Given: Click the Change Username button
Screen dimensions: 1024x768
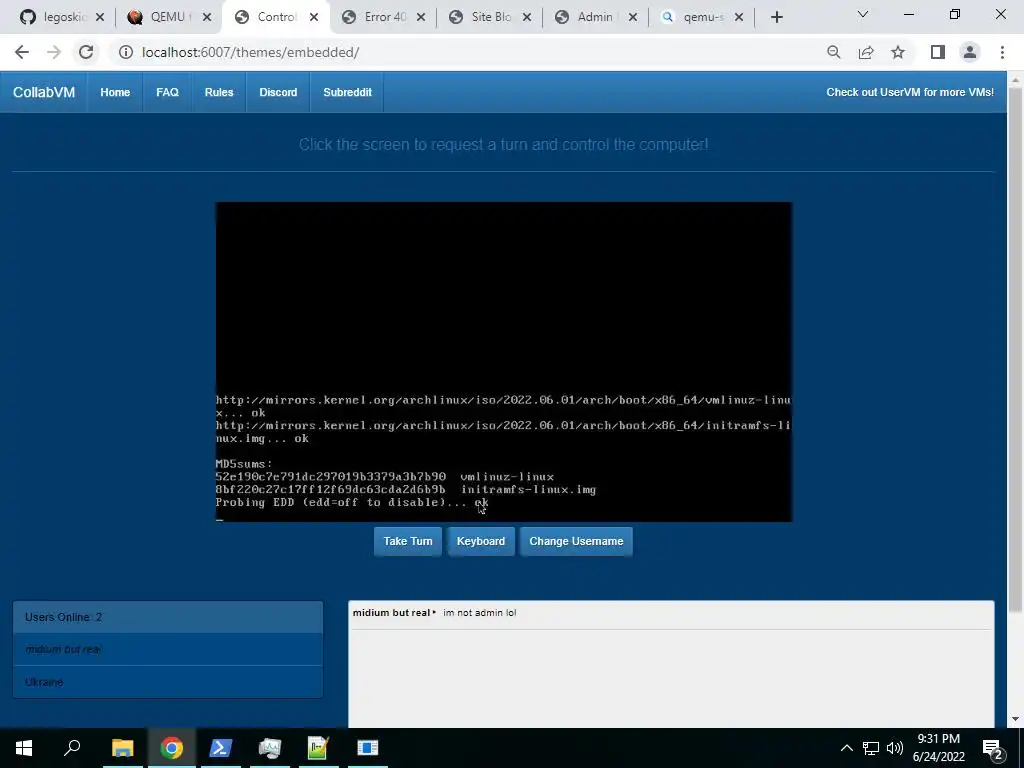Looking at the screenshot, I should (x=576, y=541).
